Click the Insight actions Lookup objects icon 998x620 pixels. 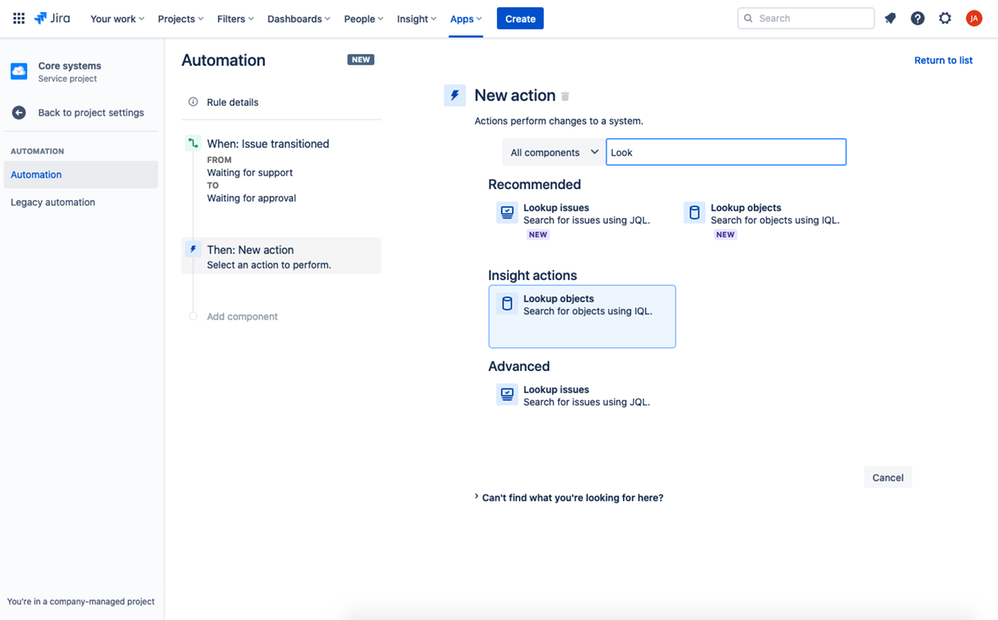point(507,304)
